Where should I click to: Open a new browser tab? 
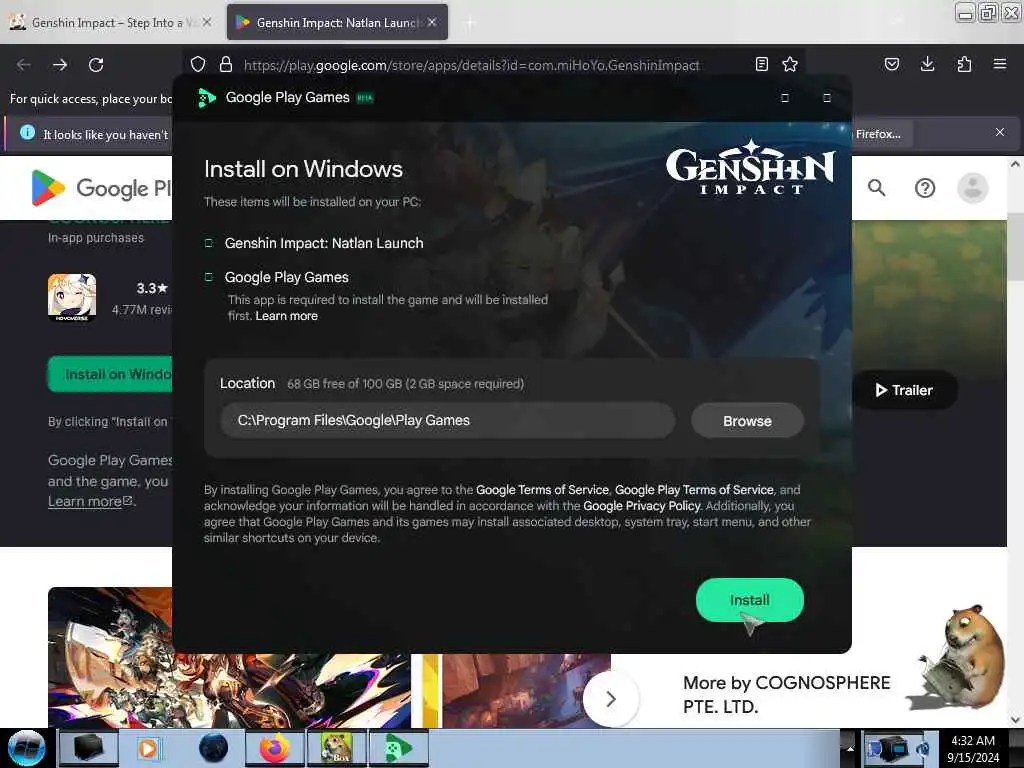[x=470, y=23]
